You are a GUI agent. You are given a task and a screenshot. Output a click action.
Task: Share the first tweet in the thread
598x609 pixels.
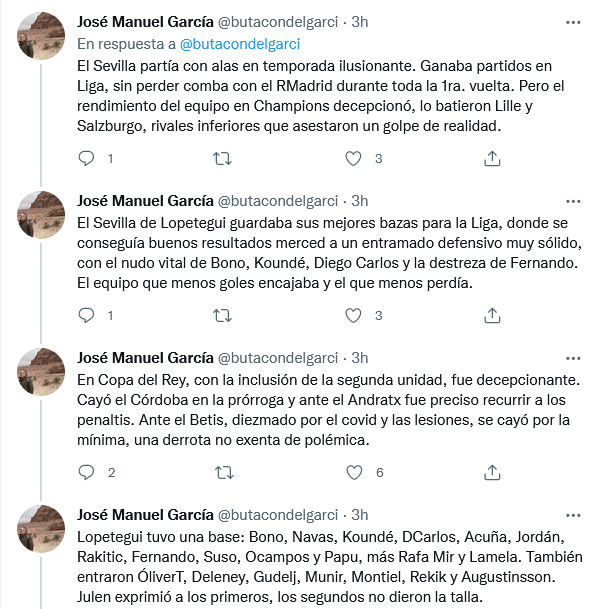pyautogui.click(x=492, y=158)
